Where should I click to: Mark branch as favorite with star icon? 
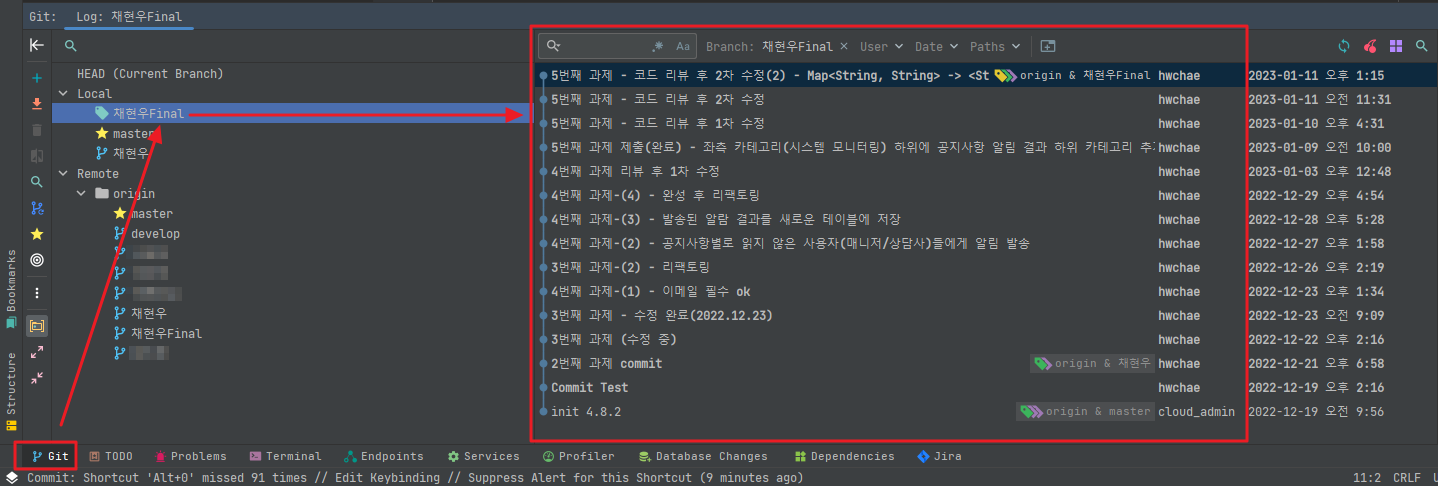click(37, 234)
